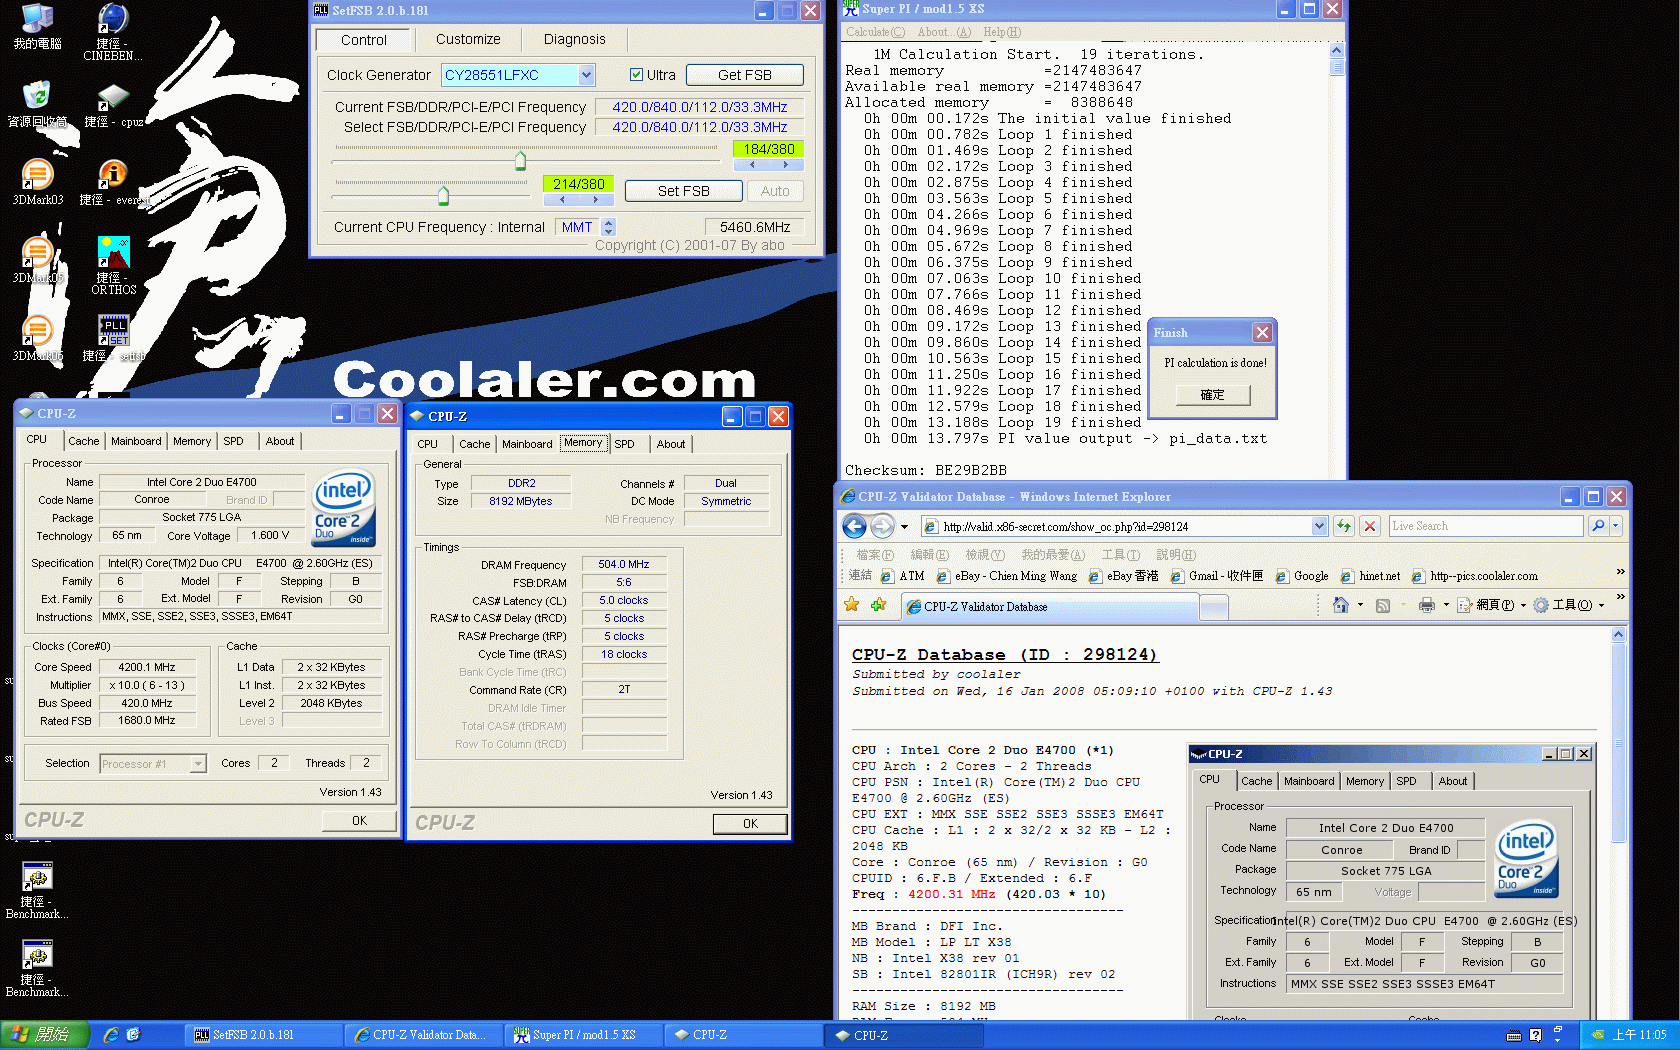The height and width of the screenshot is (1050, 1680).
Task: Open the IE address bar dropdown
Action: (1319, 526)
